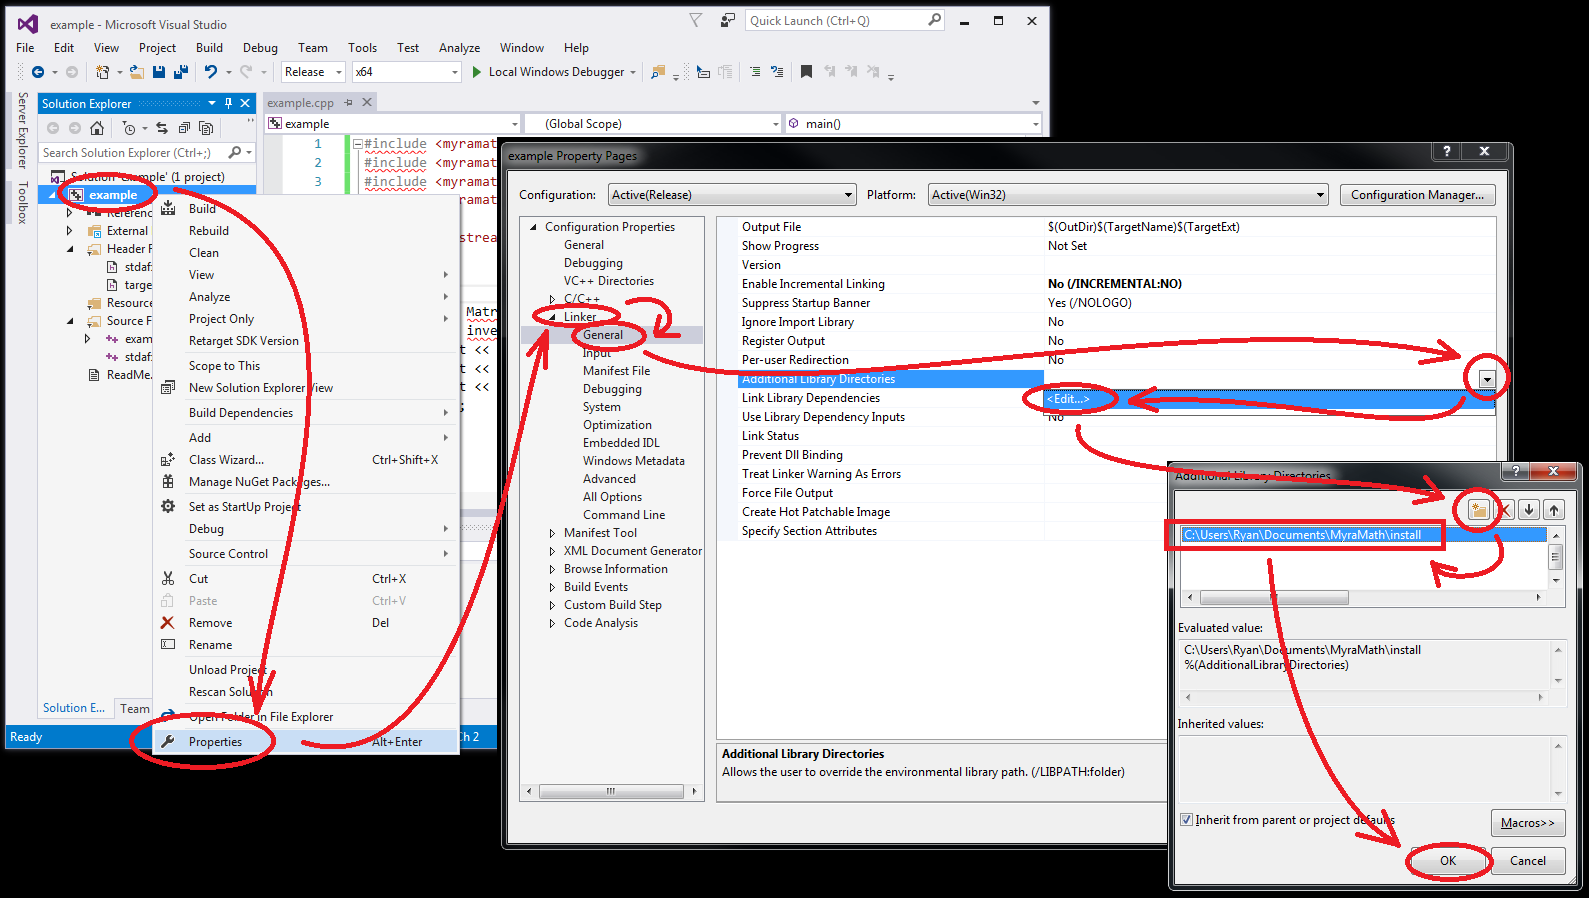Viewport: 1589px width, 898px height.
Task: Click the directories list horizontal scrollbar
Action: 1364,598
